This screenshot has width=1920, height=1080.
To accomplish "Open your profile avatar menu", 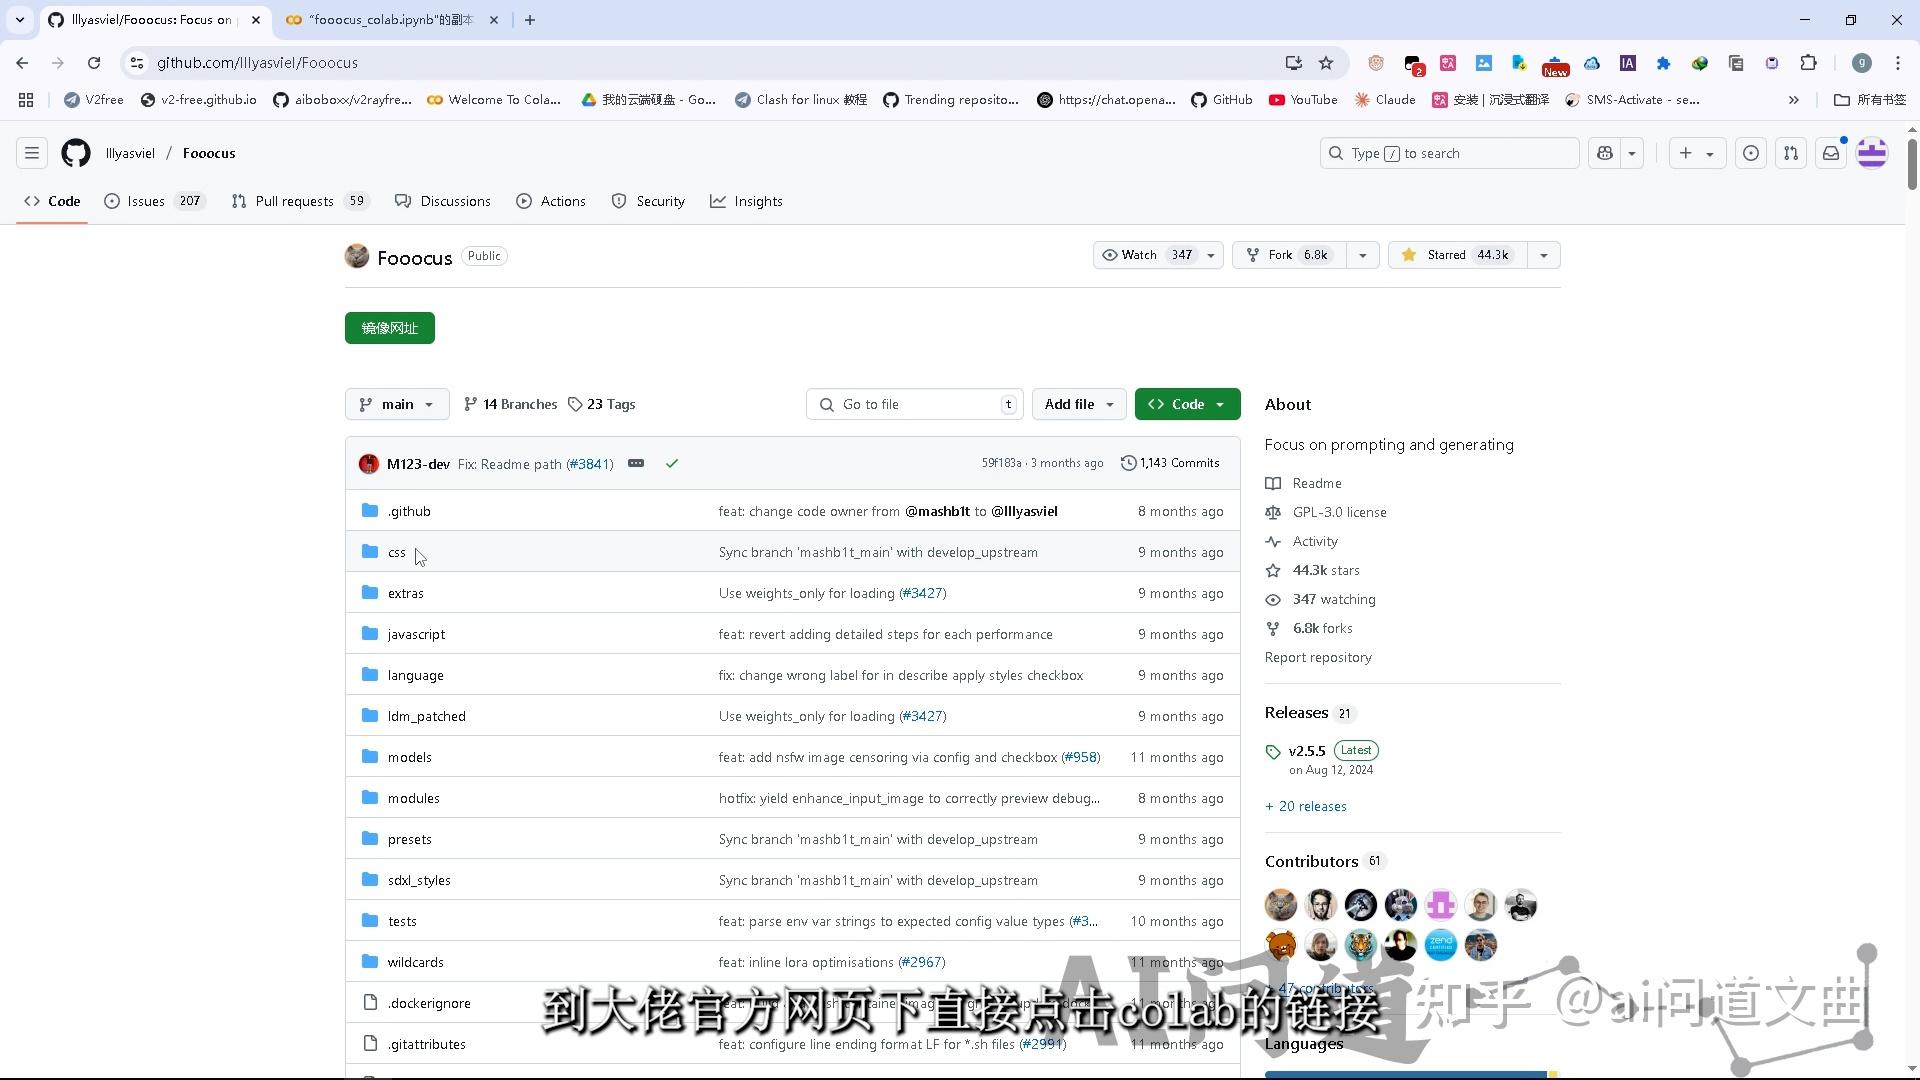I will 1871,153.
